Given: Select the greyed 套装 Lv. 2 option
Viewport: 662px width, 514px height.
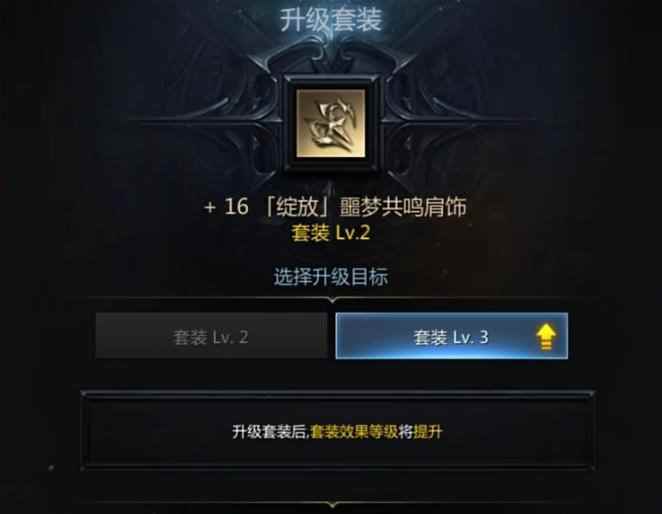Looking at the screenshot, I should pos(212,336).
